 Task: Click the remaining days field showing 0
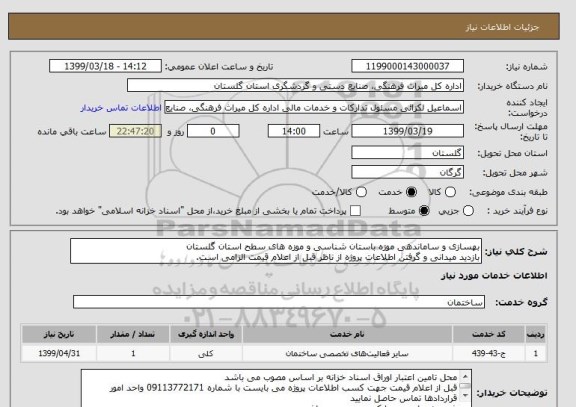[213, 131]
